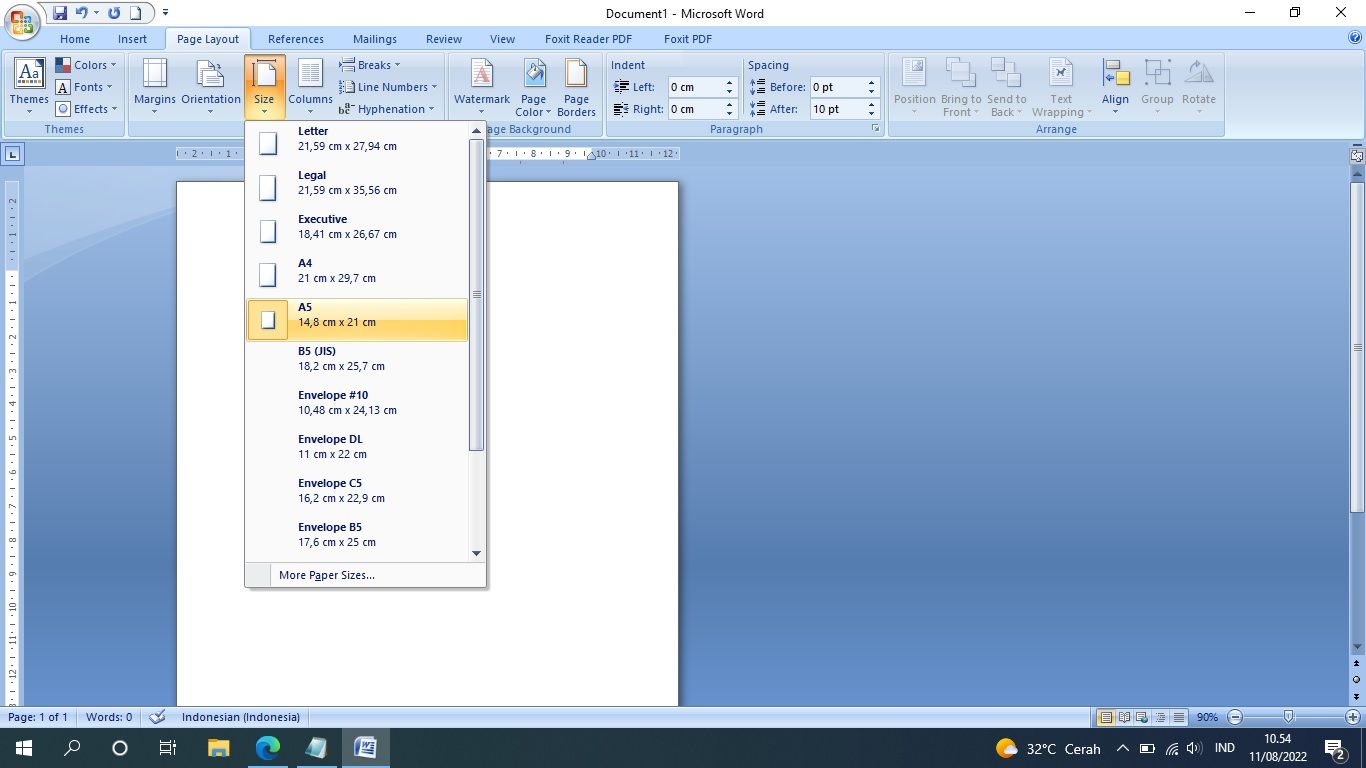
Task: Open the Watermark gallery
Action: [x=482, y=87]
